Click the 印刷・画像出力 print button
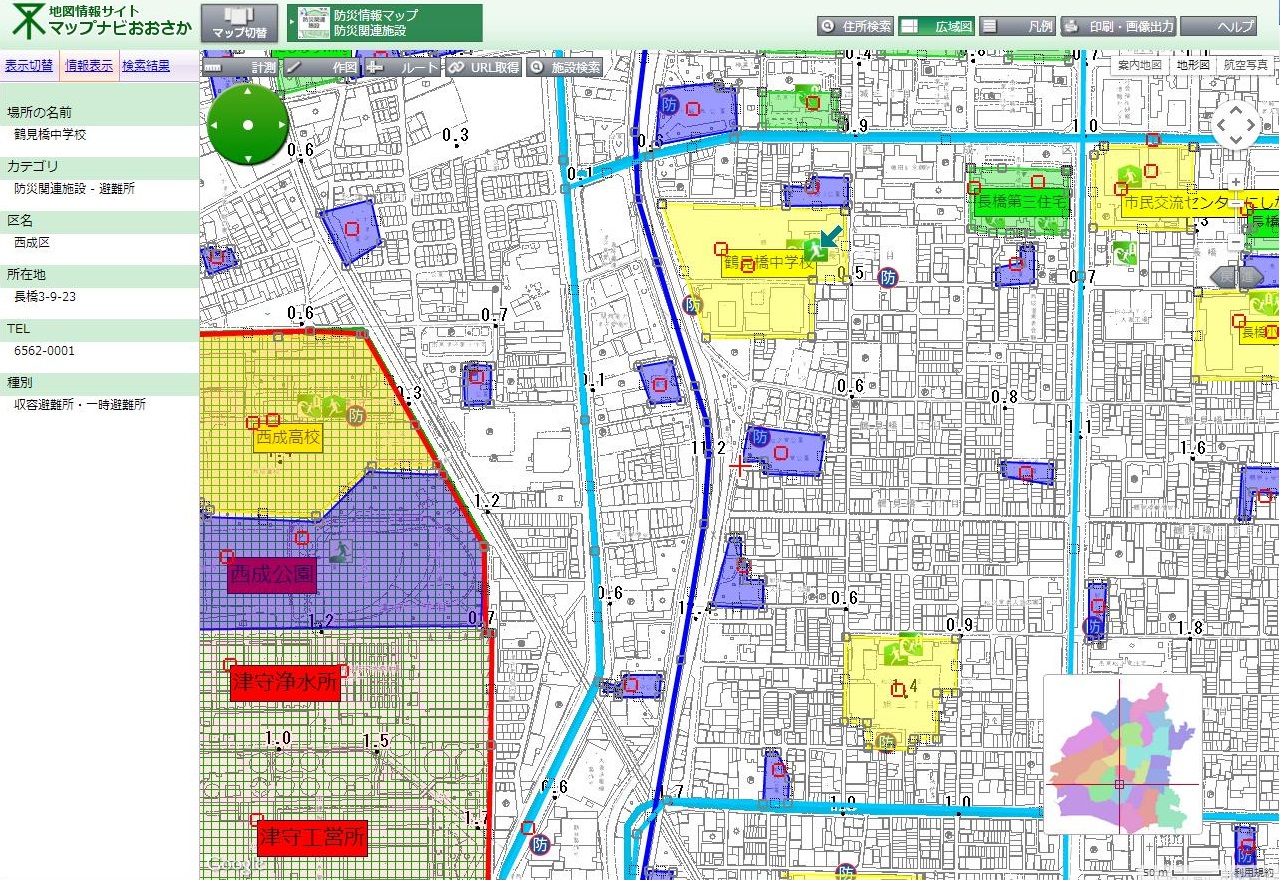The width and height of the screenshot is (1280, 880). coord(1118,26)
